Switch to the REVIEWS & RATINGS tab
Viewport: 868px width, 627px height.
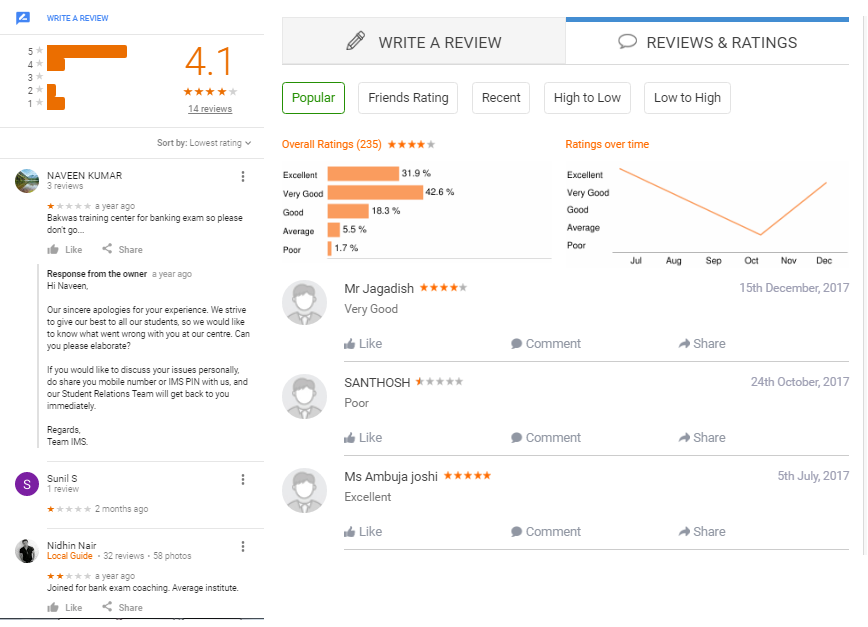pos(707,42)
